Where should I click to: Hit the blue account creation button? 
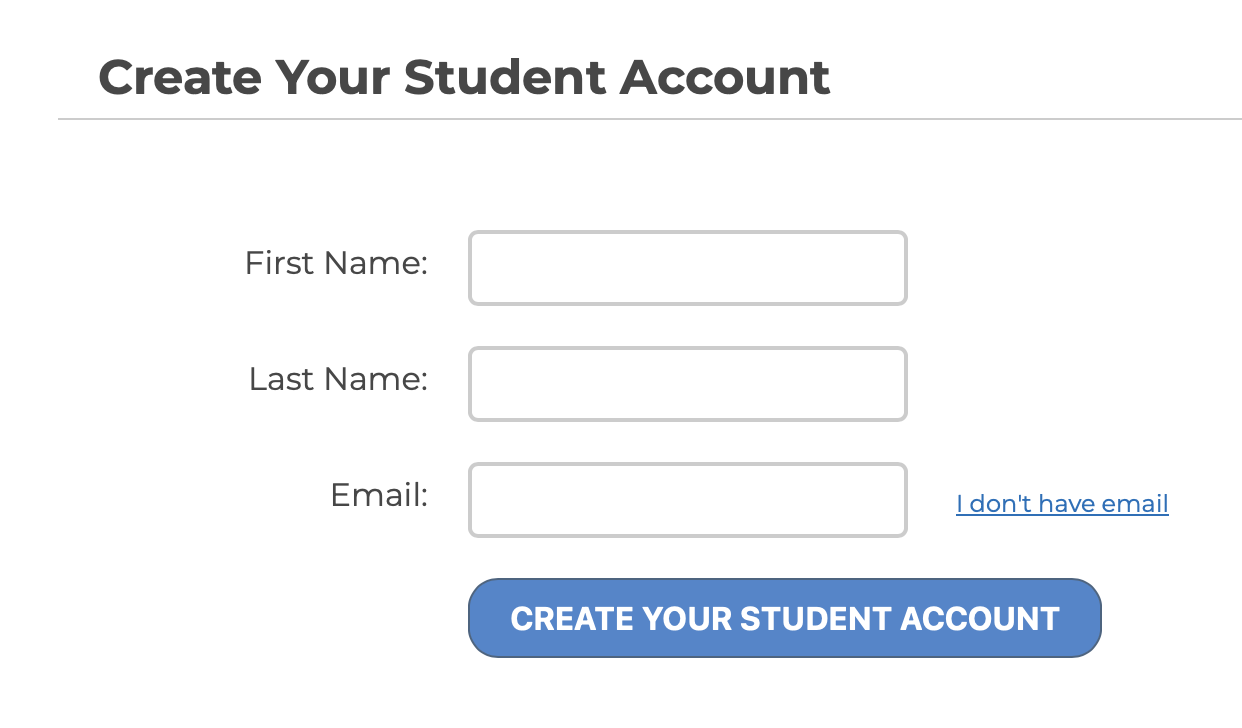tap(785, 618)
